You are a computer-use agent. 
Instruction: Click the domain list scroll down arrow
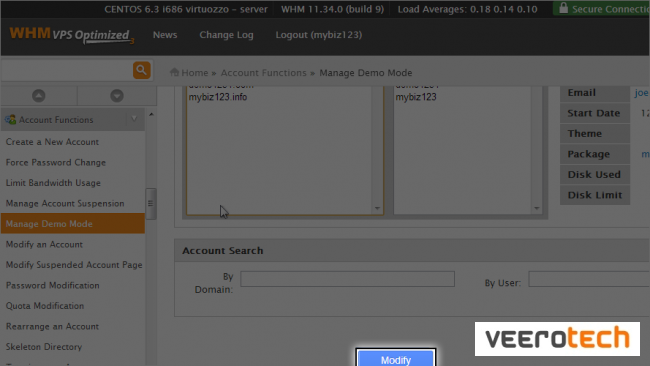click(x=377, y=208)
